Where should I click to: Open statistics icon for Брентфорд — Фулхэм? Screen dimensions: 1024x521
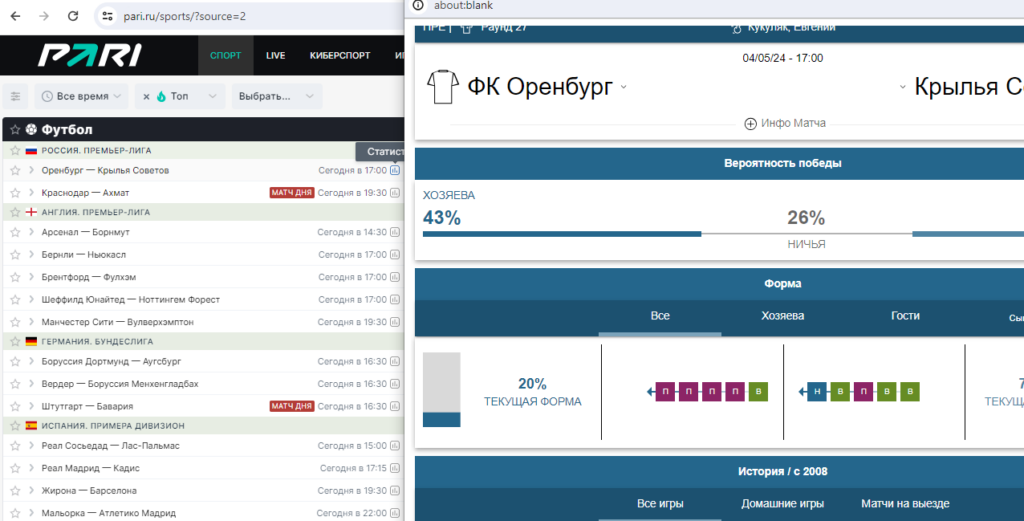pos(394,277)
